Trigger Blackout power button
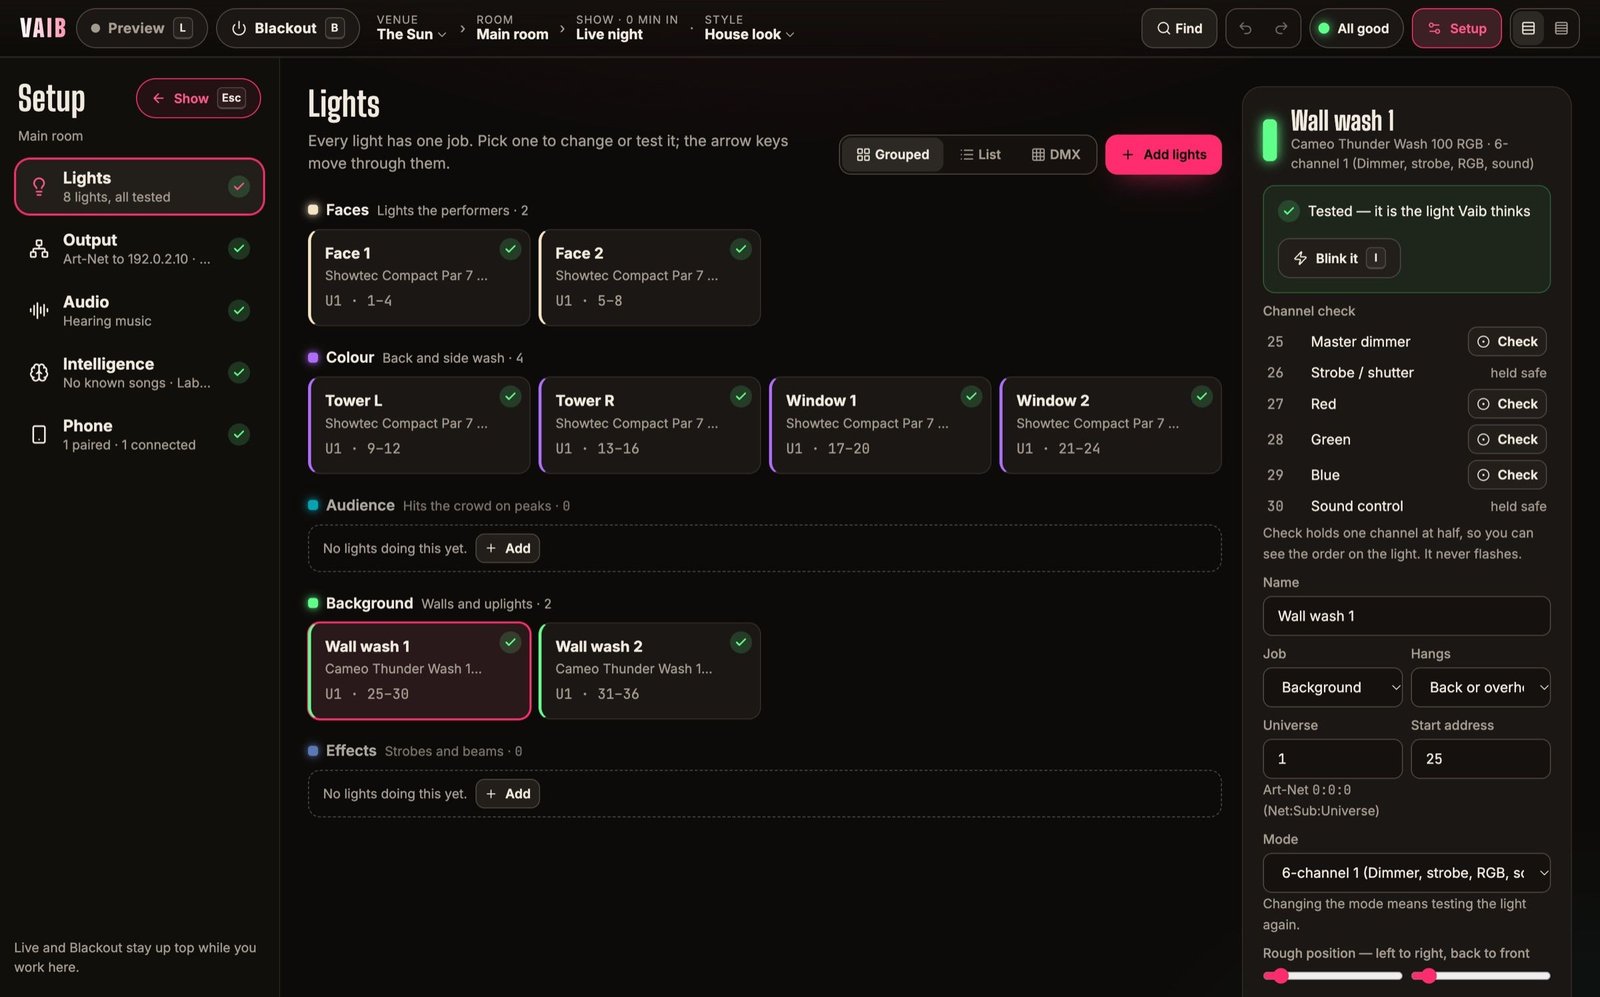Screen dimensions: 1600x997 pyautogui.click(x=287, y=28)
